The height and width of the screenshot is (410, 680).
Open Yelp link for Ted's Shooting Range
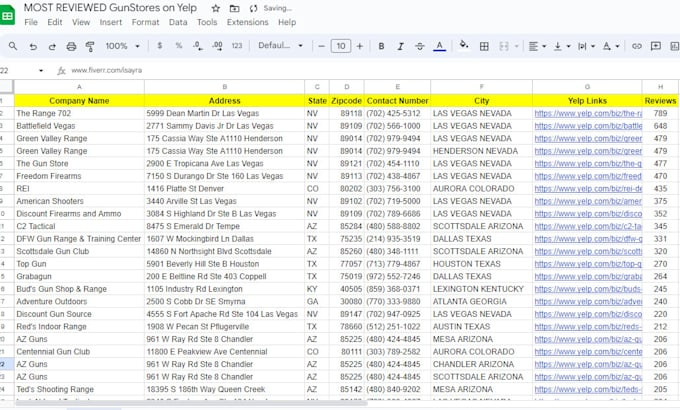pos(588,389)
